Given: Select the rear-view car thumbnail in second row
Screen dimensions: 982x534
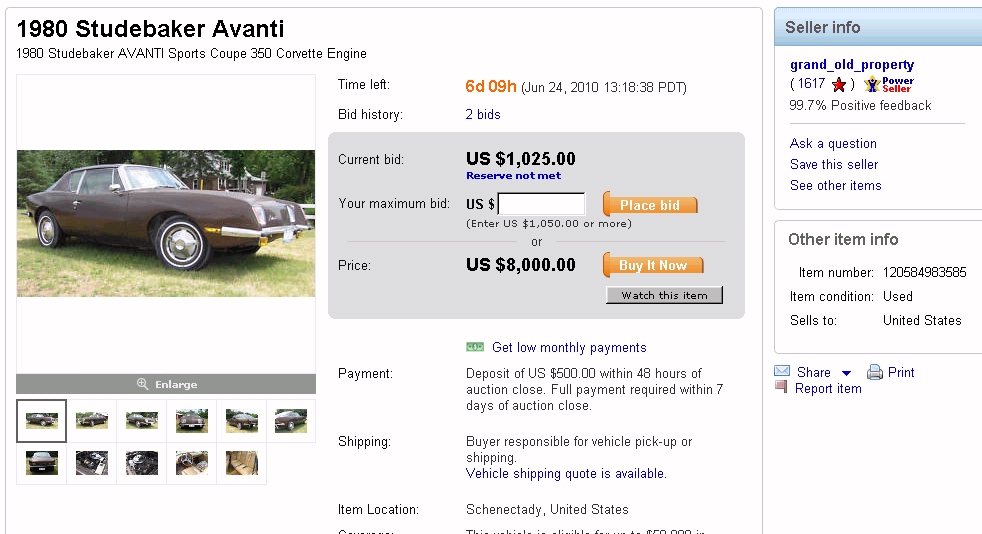Looking at the screenshot, I should (42, 463).
